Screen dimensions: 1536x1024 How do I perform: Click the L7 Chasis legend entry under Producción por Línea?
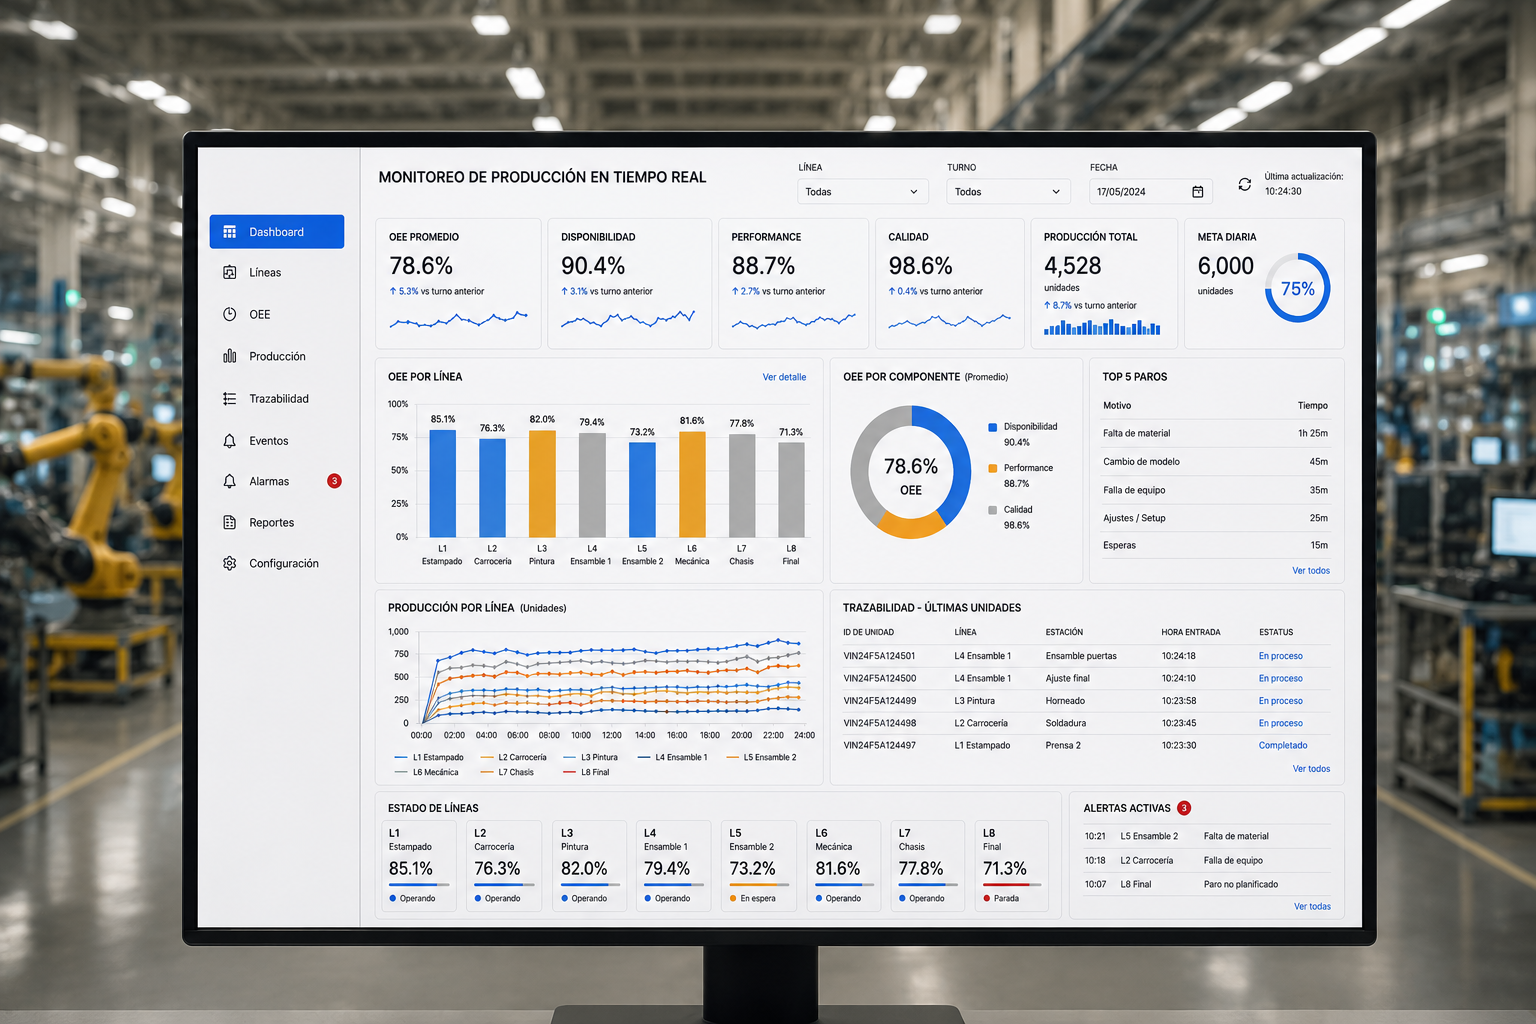click(x=507, y=773)
